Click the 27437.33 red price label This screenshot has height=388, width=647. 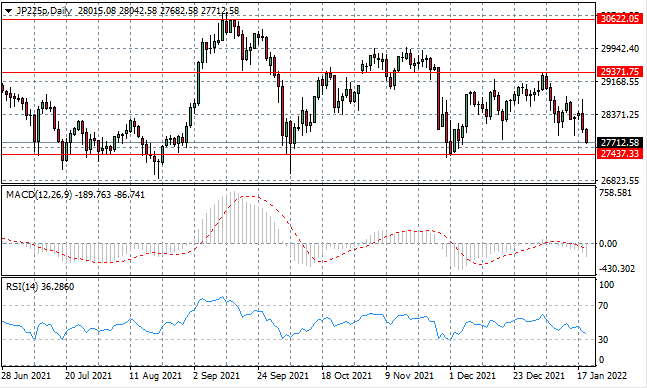tap(620, 154)
